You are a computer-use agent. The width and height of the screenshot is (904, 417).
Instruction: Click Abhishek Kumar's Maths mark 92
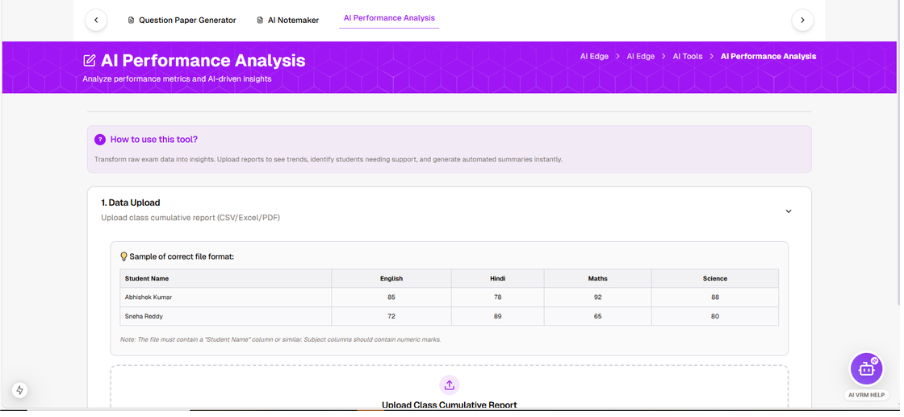point(598,298)
